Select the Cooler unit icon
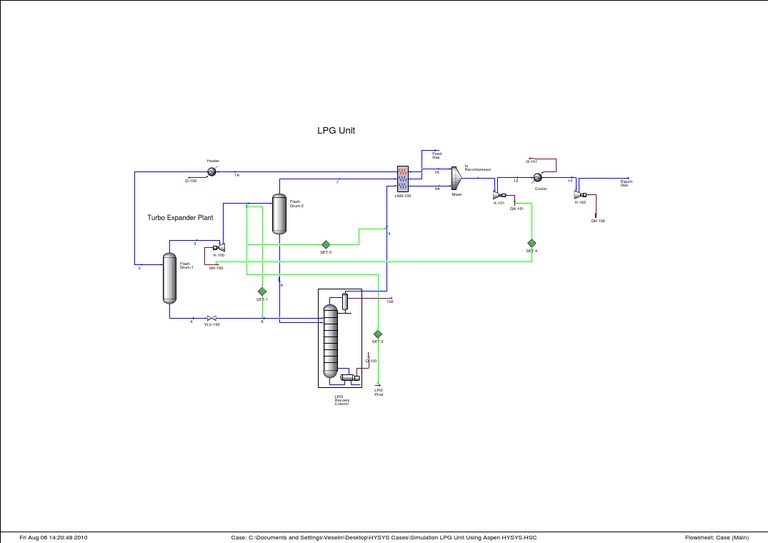Image resolution: width=768 pixels, height=543 pixels. [537, 178]
